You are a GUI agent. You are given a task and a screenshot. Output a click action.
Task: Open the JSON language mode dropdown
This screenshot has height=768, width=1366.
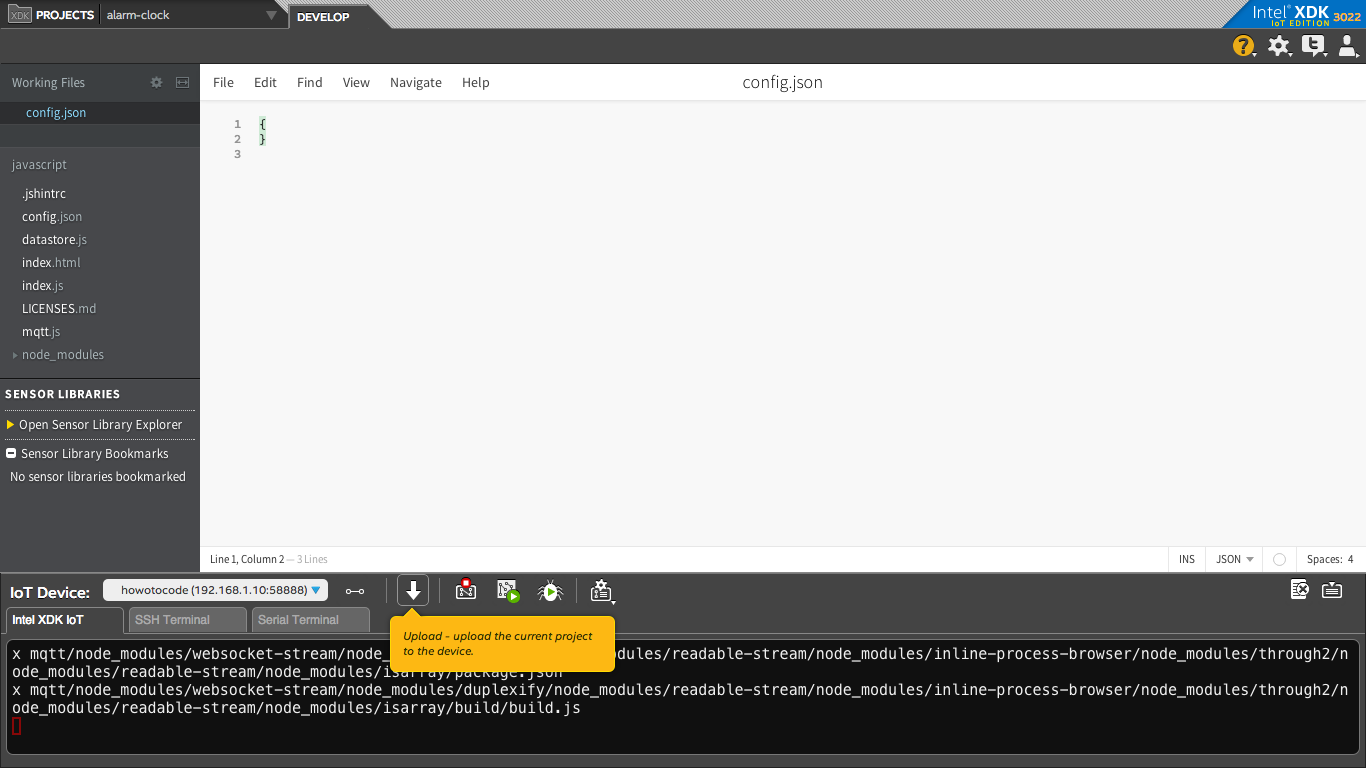pyautogui.click(x=1235, y=560)
